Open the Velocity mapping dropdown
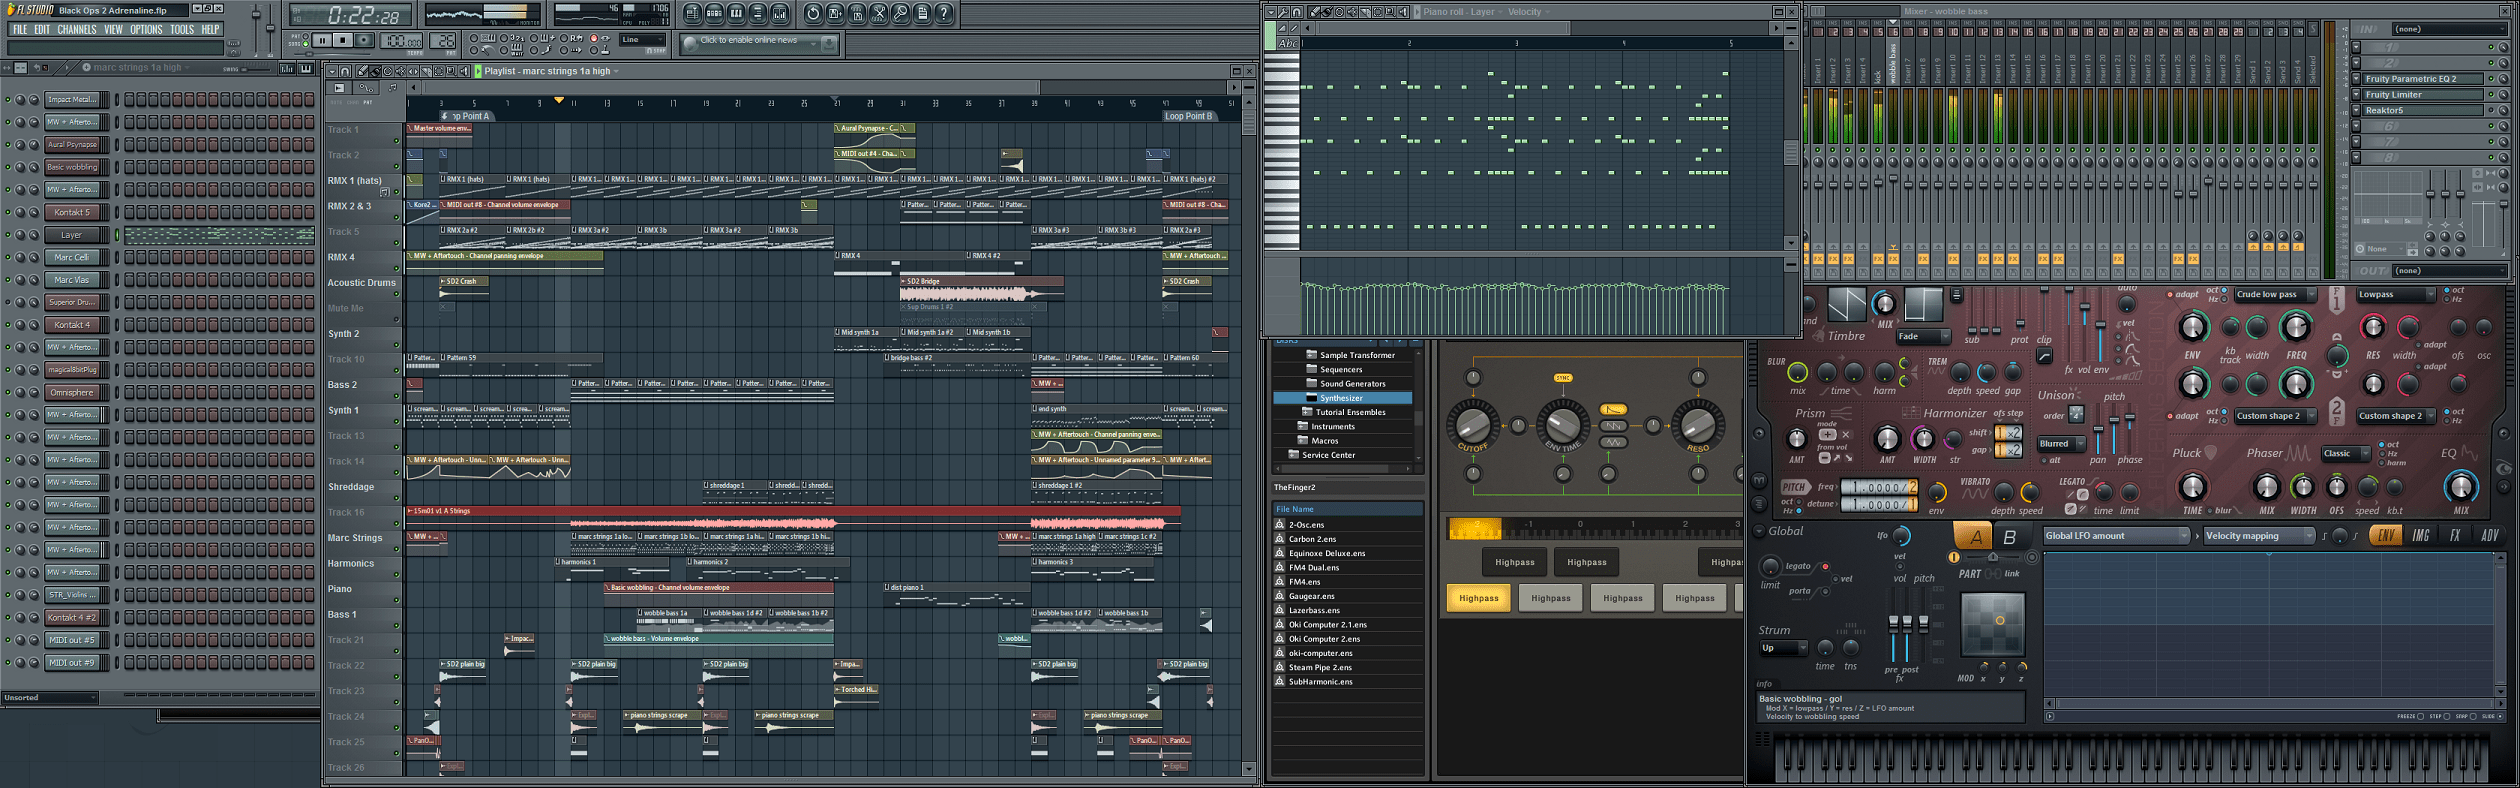2520x788 pixels. pos(2260,535)
